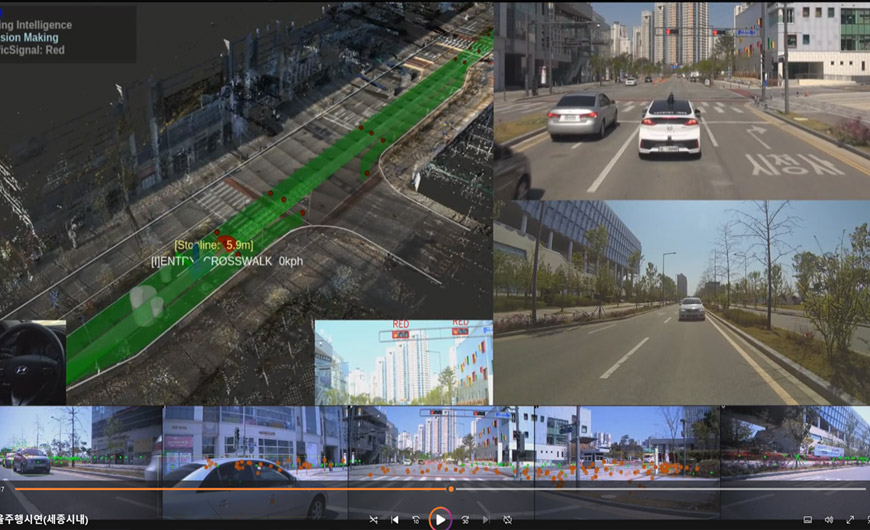Screen dimensions: 870x530
Task: Click the orange seek bar handle
Action: click(451, 489)
